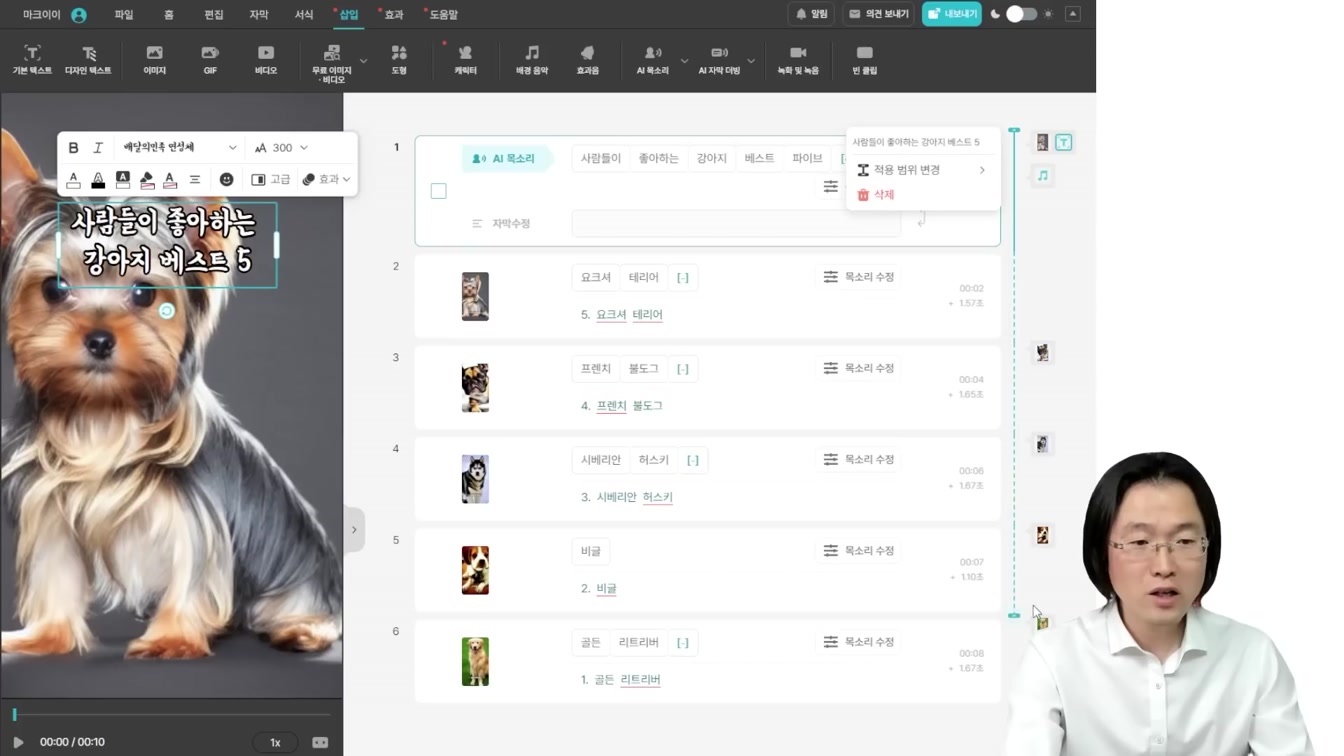Insert a GIF from the toolbar
This screenshot has width=1344, height=756.
coord(210,59)
